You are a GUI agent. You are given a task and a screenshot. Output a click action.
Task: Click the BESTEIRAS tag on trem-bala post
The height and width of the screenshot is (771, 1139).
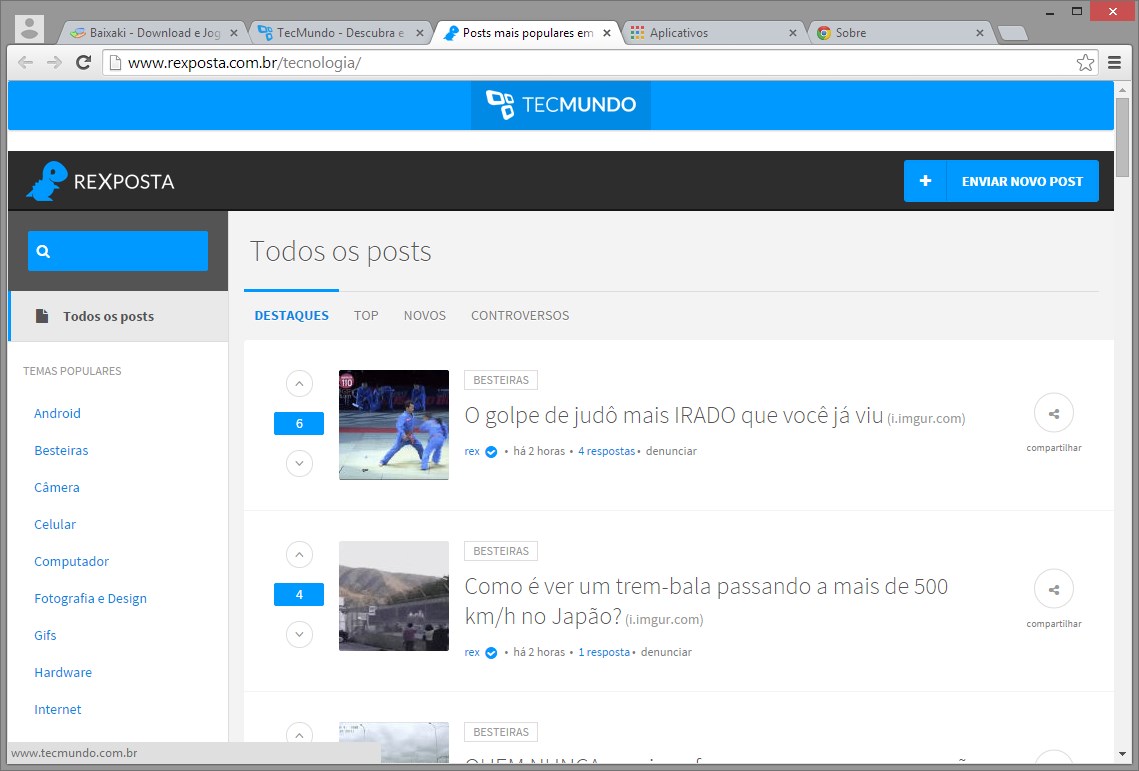501,552
